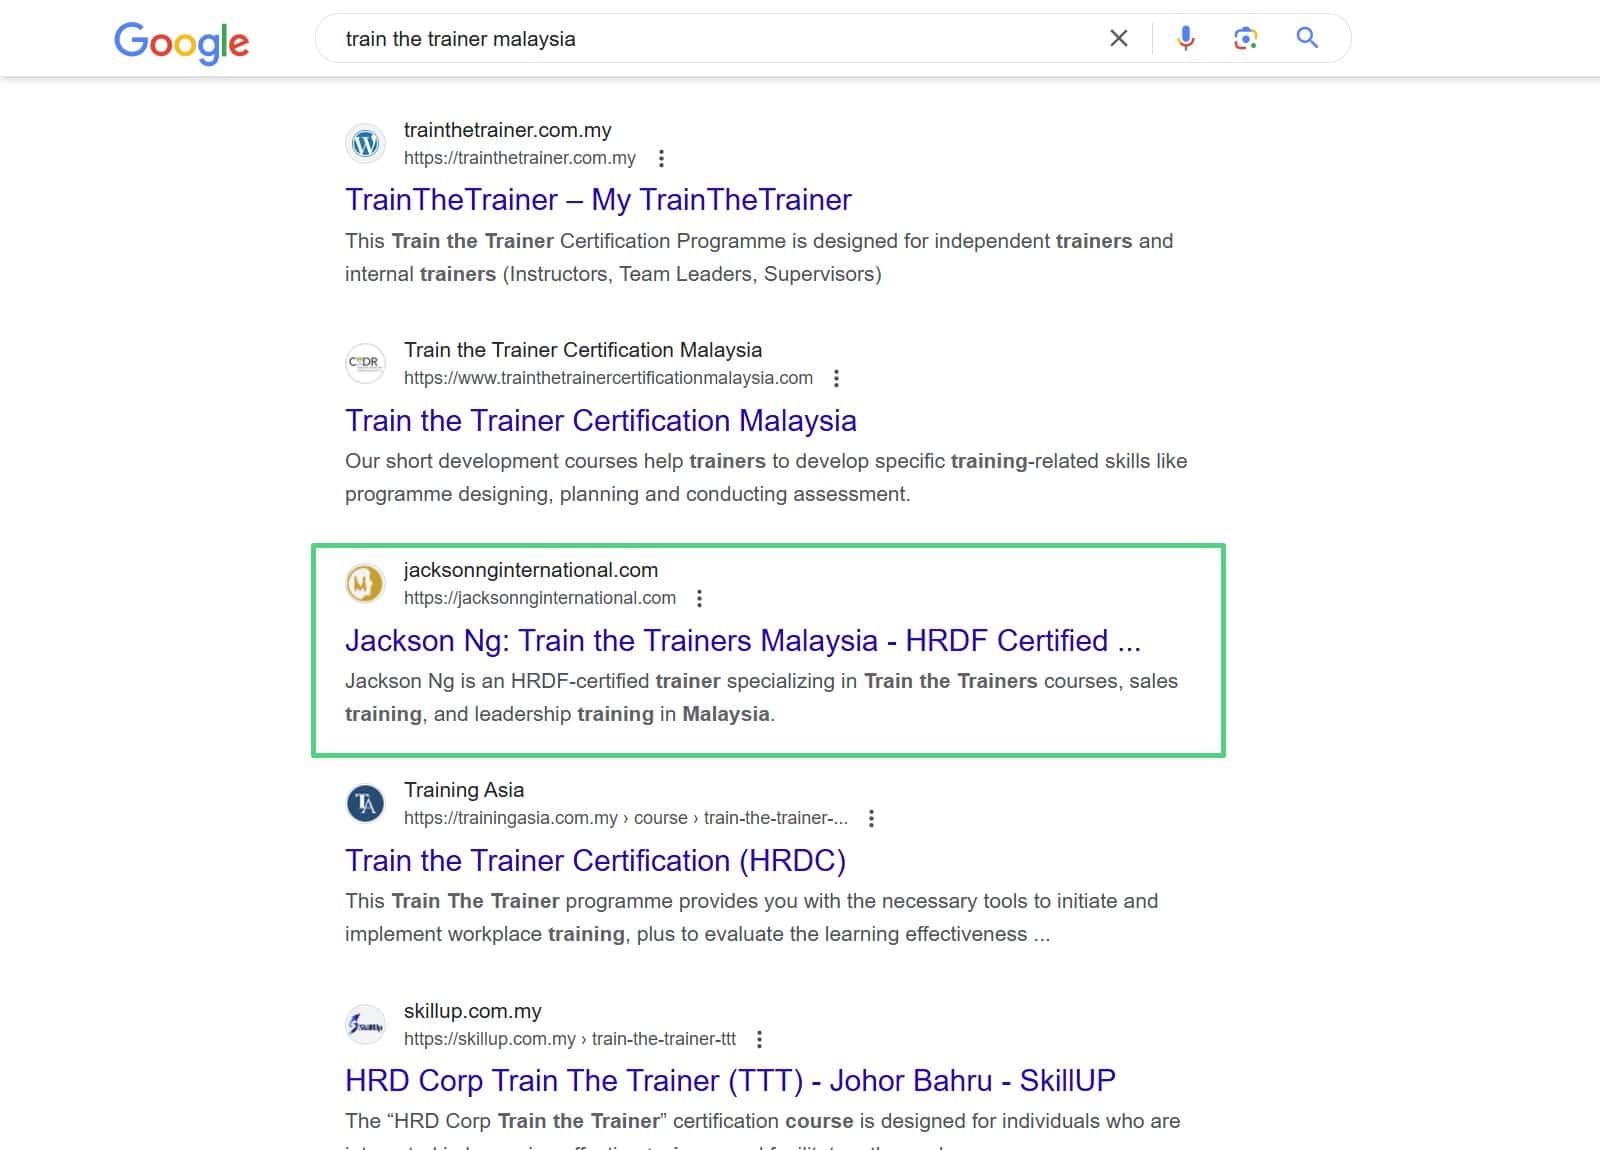
Task: Open more options for trainthetrainercertificationmalaysia.com result
Action: (x=837, y=378)
